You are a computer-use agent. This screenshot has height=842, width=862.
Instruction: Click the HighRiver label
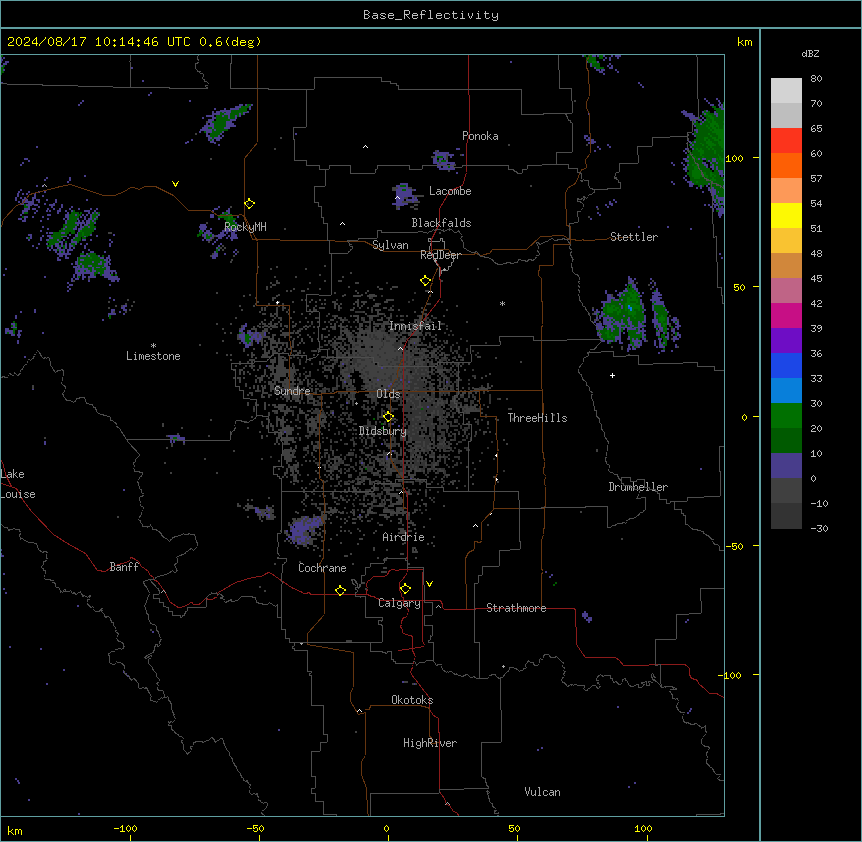coord(430,743)
